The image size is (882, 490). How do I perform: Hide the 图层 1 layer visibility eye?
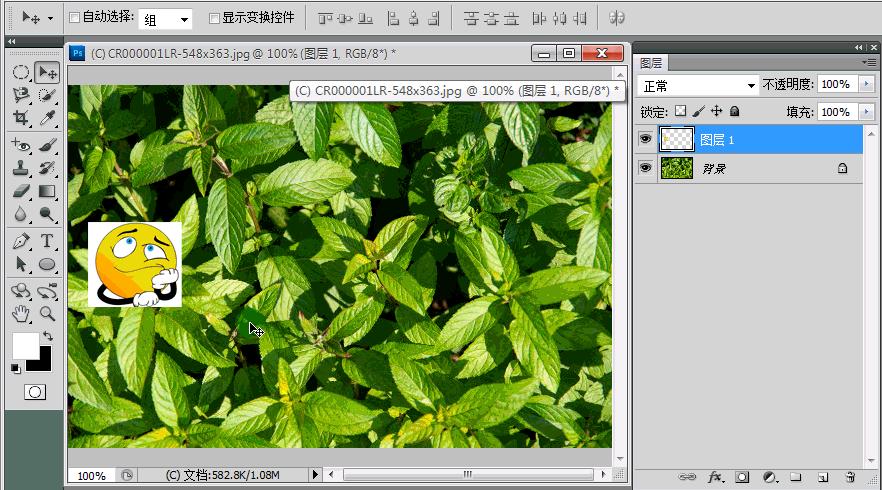point(646,139)
